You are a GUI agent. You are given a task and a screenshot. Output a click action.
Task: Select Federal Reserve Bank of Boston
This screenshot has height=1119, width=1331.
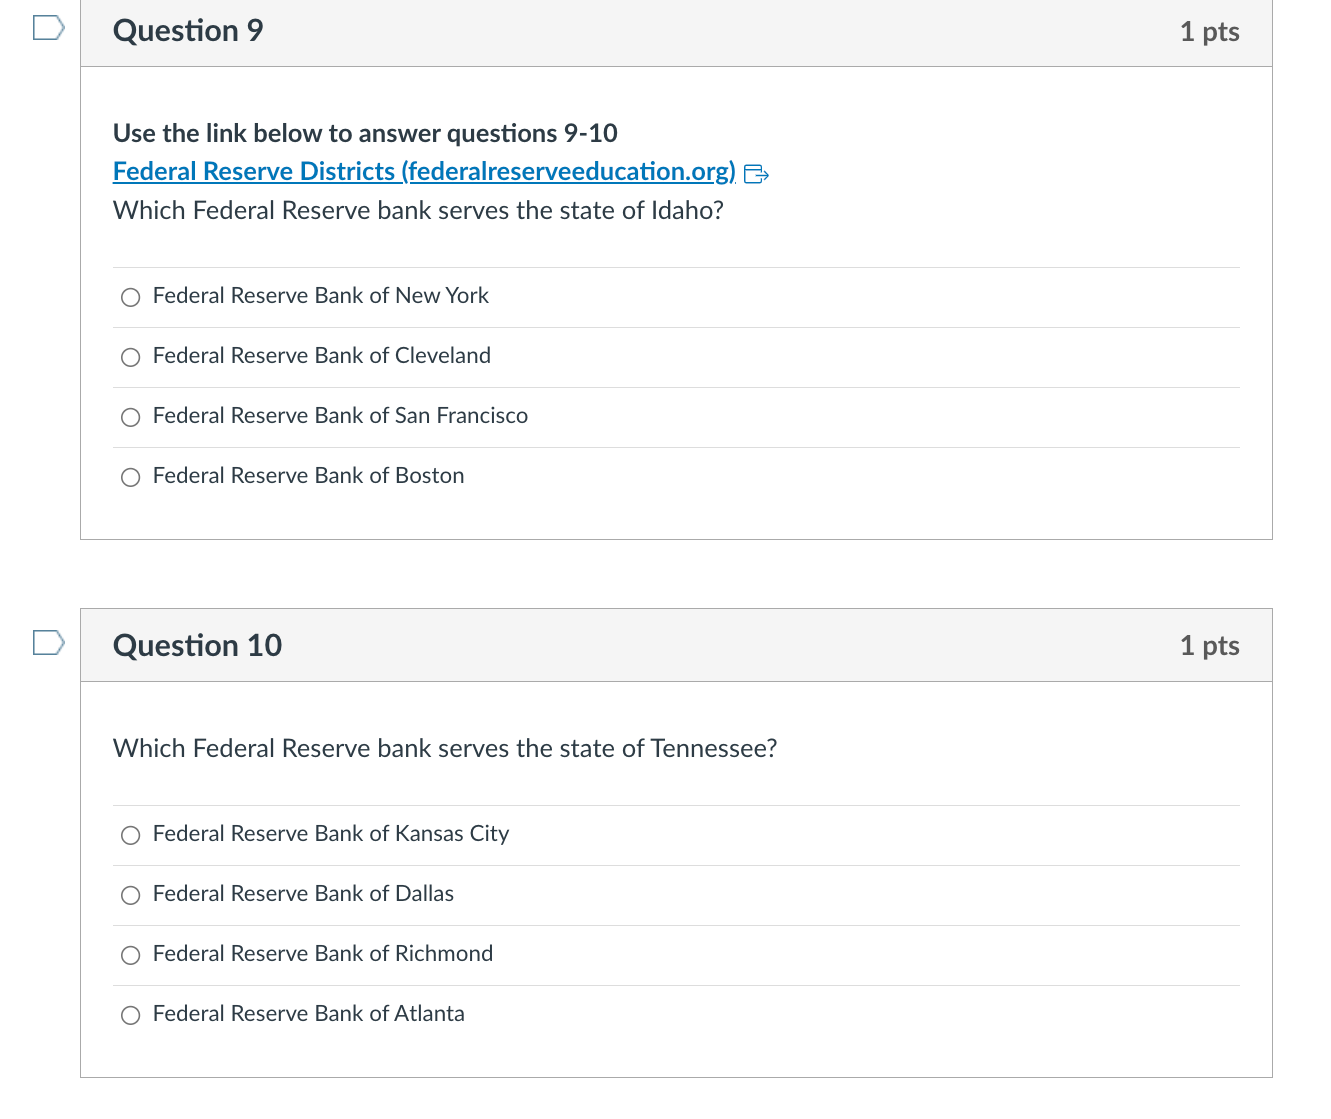click(x=130, y=477)
